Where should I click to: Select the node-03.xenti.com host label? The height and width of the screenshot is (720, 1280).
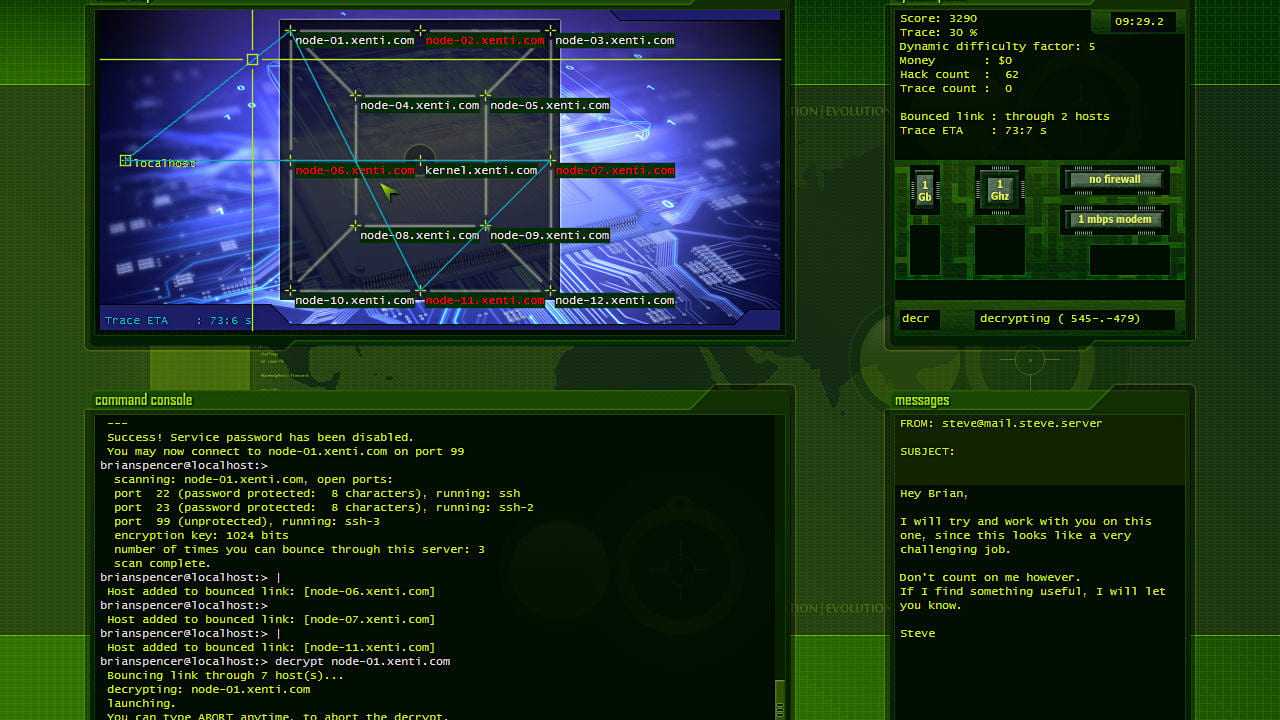pyautogui.click(x=615, y=41)
